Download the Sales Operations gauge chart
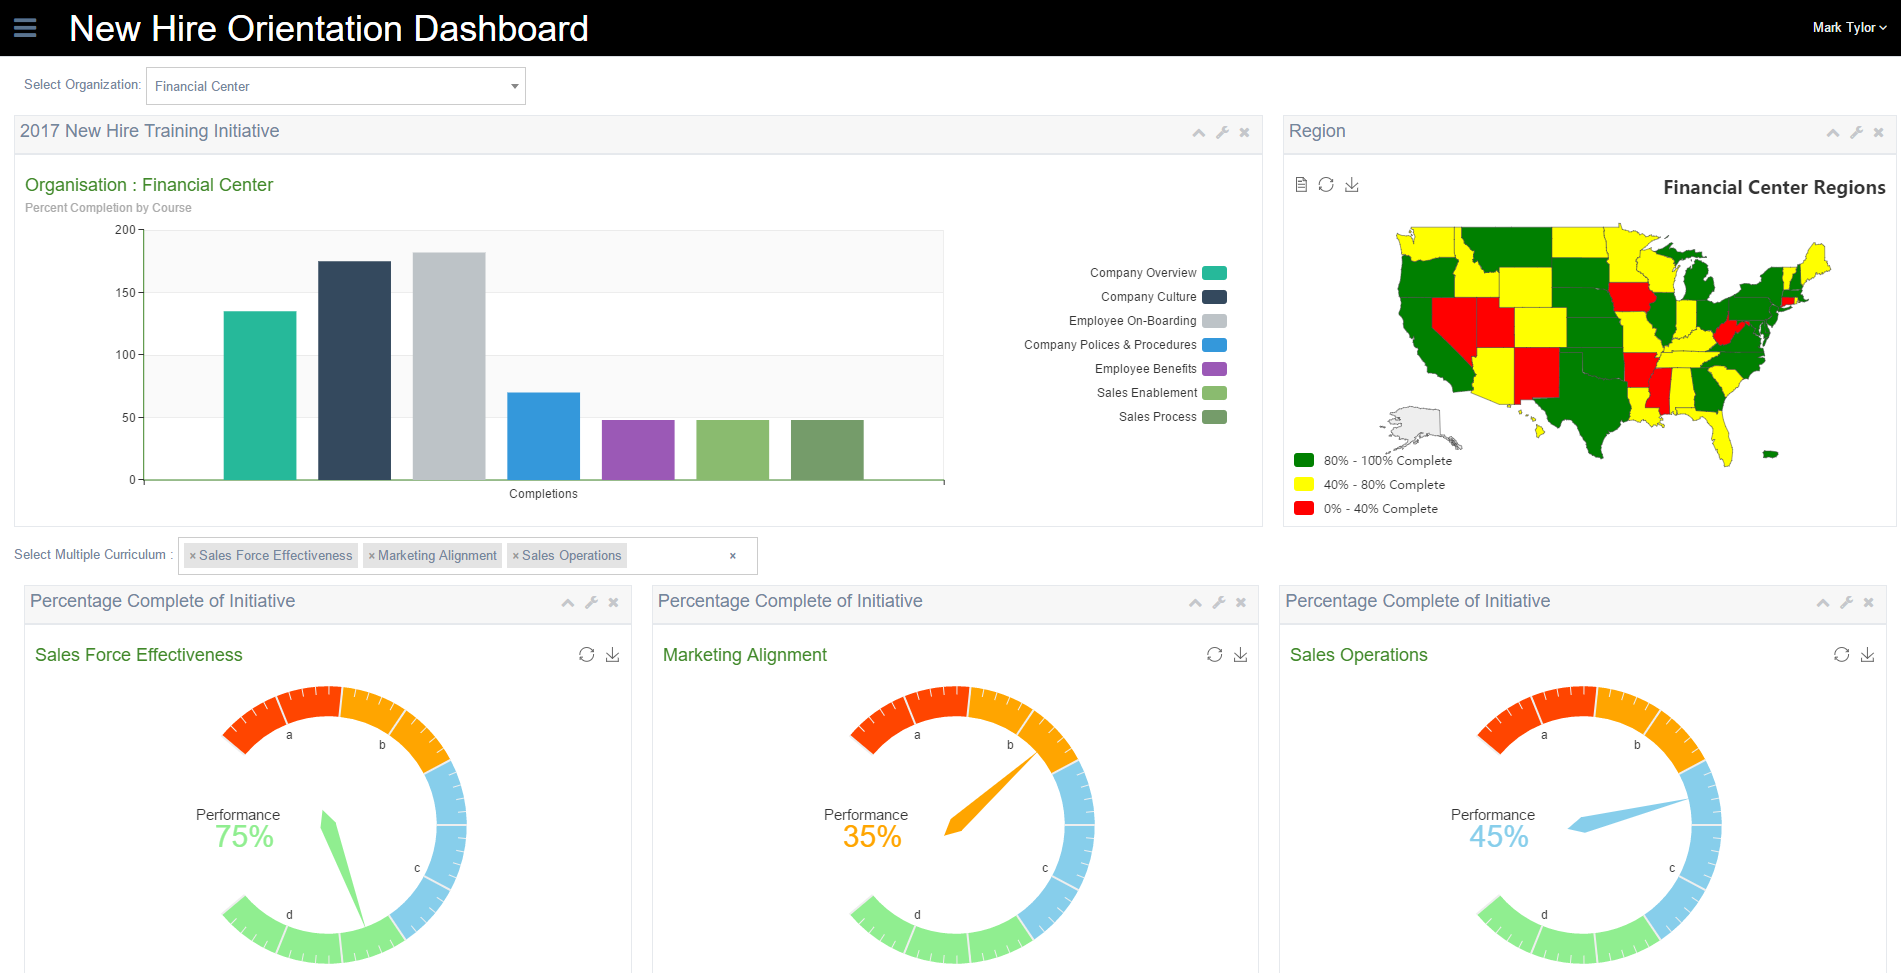The image size is (1901, 973). point(1868,655)
